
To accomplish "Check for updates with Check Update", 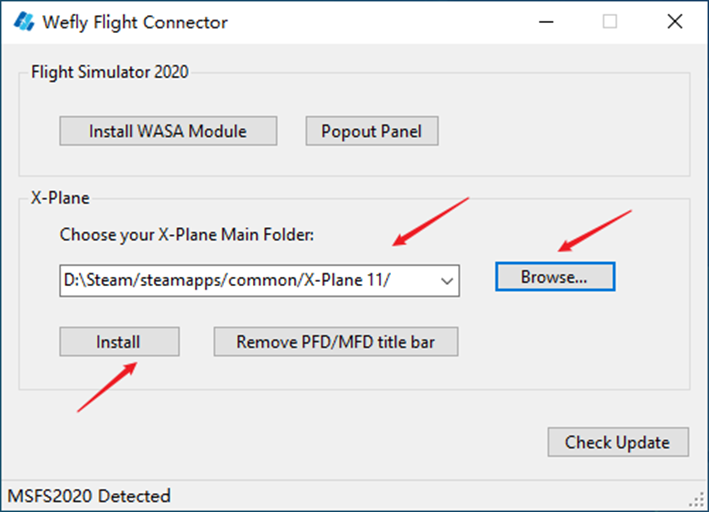I will [618, 442].
